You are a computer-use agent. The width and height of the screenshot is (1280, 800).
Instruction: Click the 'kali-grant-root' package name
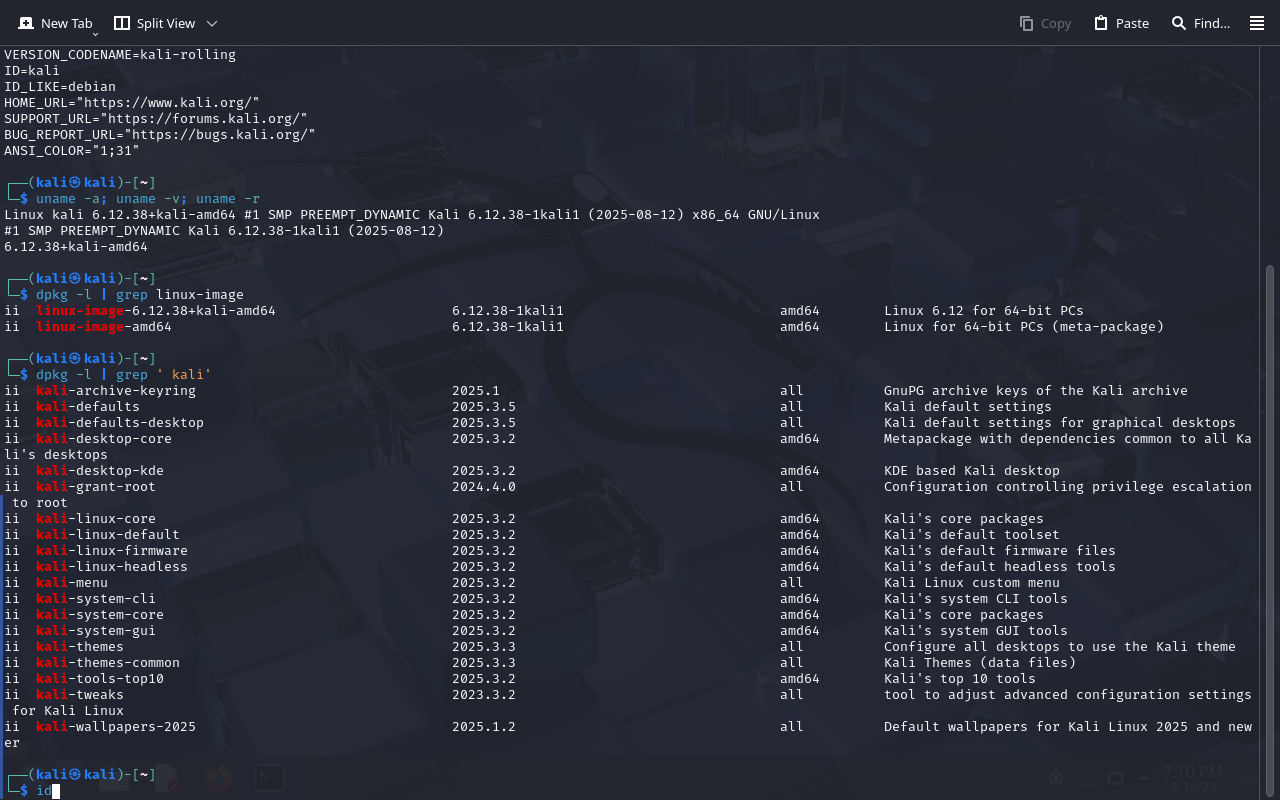coord(96,487)
